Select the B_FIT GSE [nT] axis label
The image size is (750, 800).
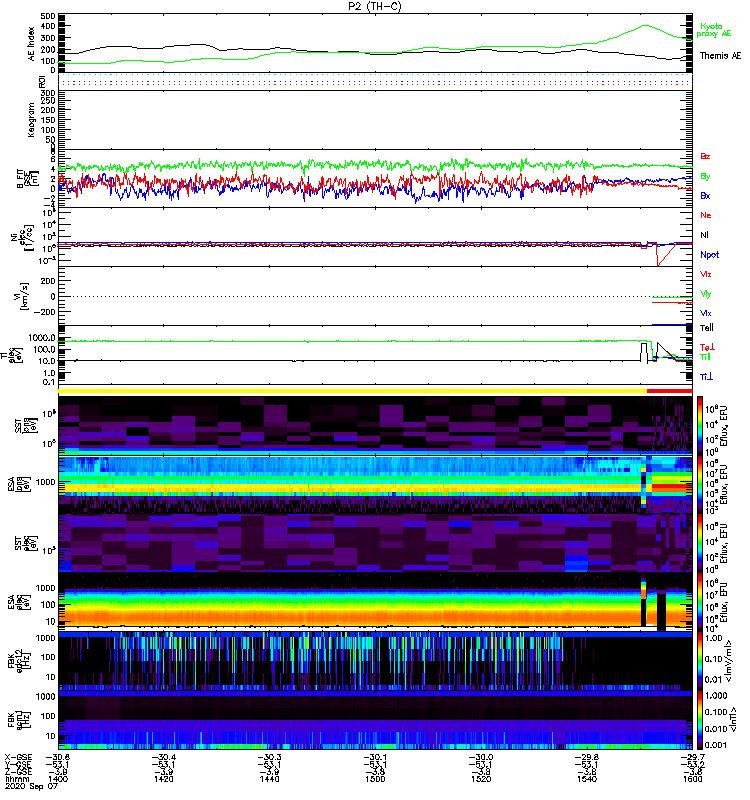coord(27,179)
